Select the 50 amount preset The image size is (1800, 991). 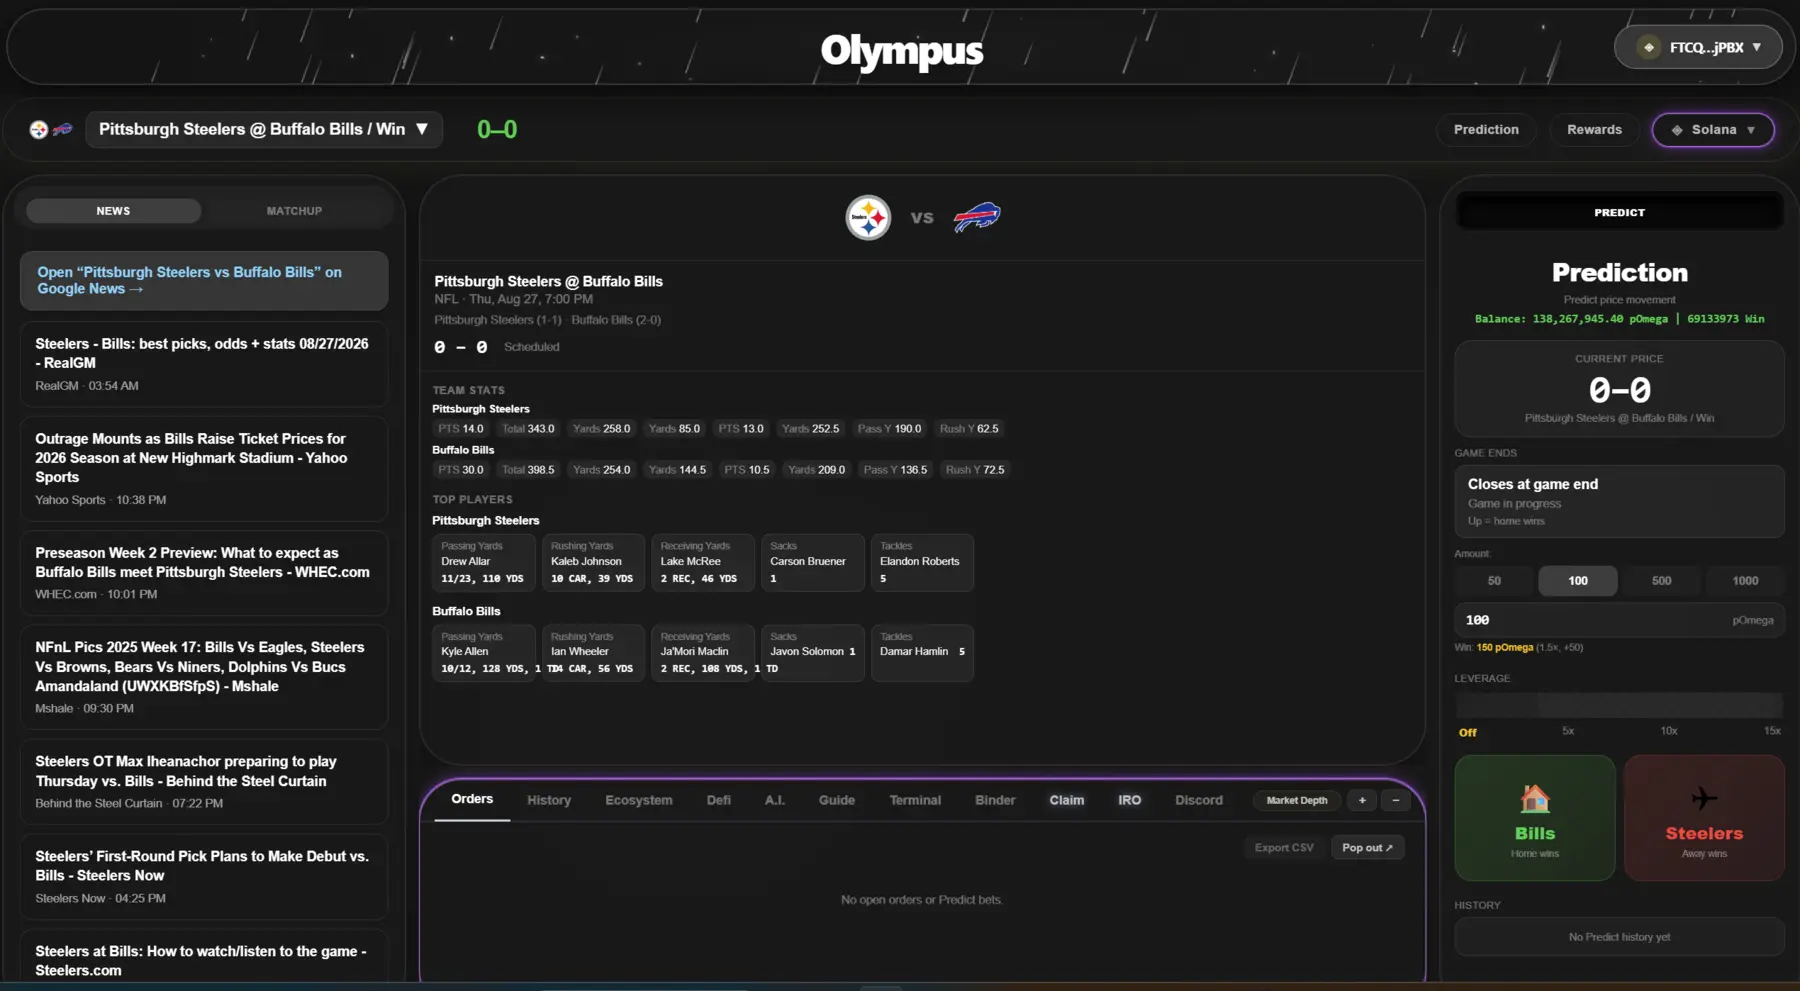tap(1494, 580)
